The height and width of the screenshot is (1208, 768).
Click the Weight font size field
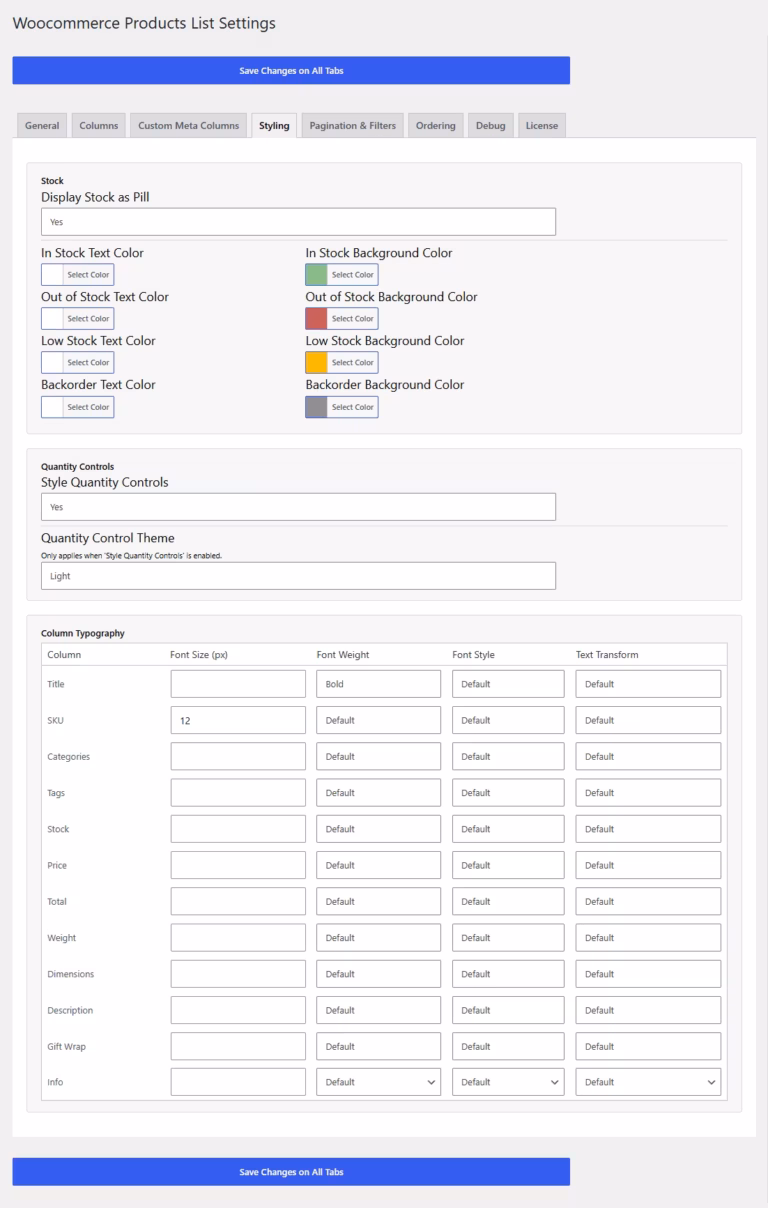click(x=238, y=938)
